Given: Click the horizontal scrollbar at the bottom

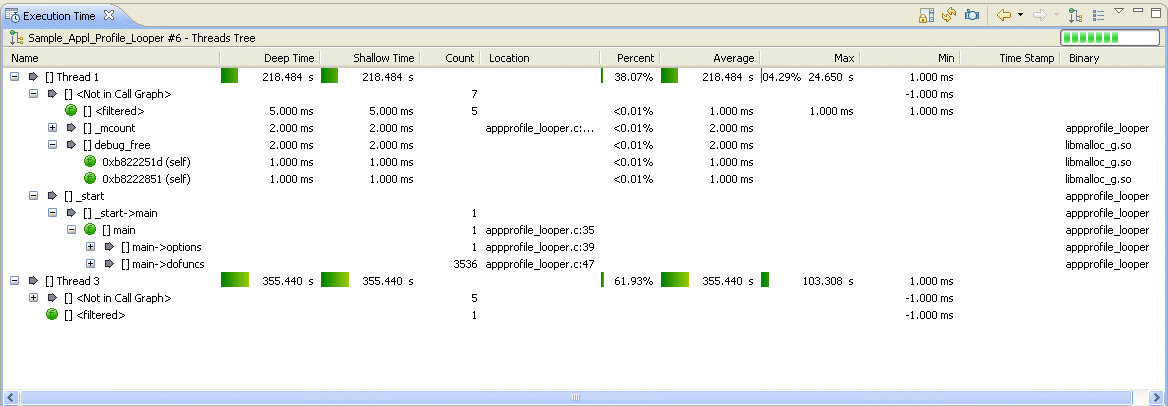Looking at the screenshot, I should pos(575,397).
